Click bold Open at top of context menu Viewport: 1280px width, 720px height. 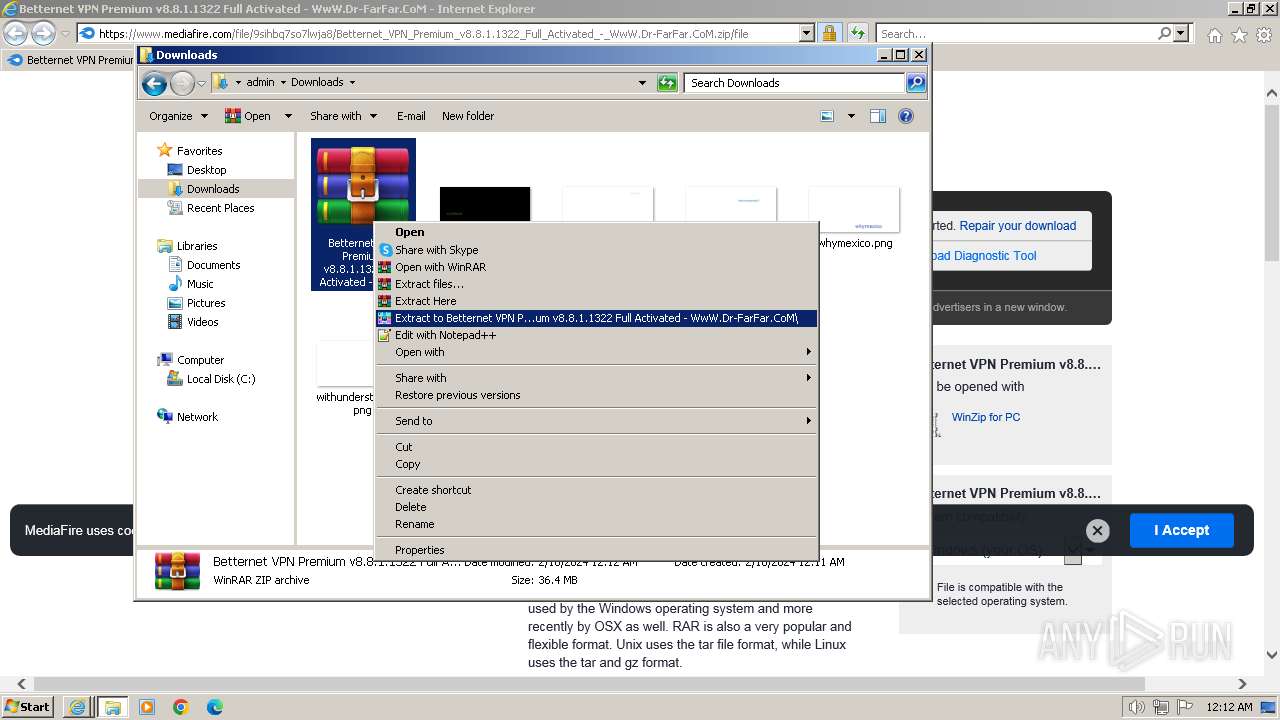tap(409, 232)
